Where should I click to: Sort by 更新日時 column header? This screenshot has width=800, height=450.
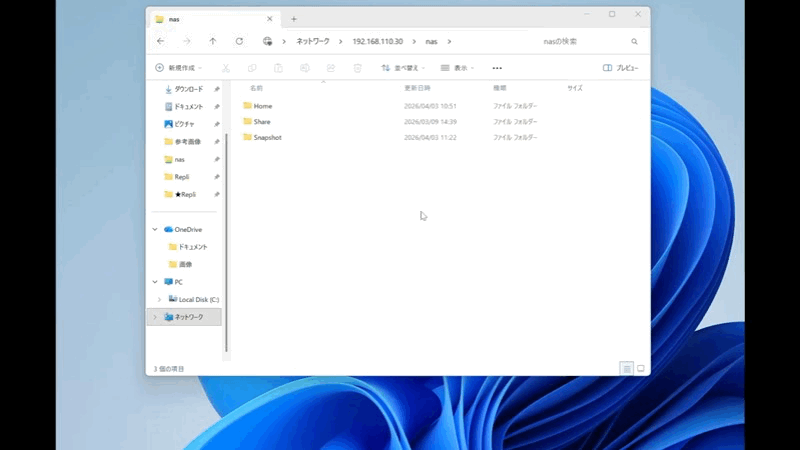(x=417, y=88)
